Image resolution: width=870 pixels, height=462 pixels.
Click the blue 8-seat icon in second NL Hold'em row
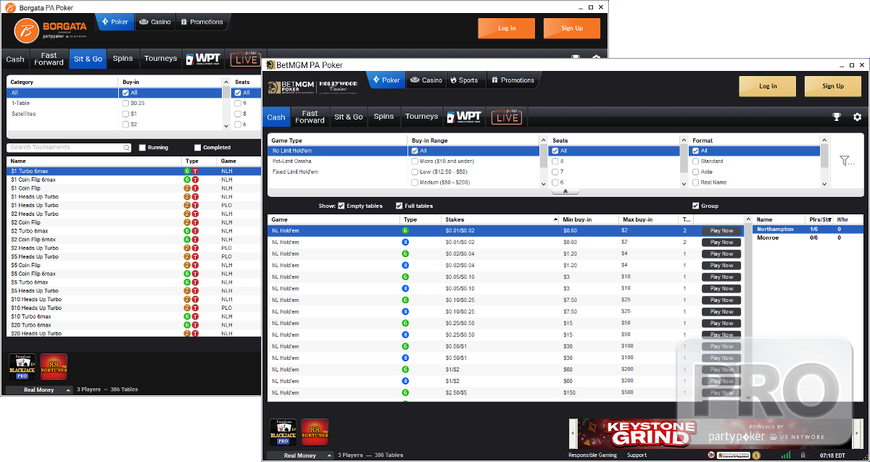[405, 242]
